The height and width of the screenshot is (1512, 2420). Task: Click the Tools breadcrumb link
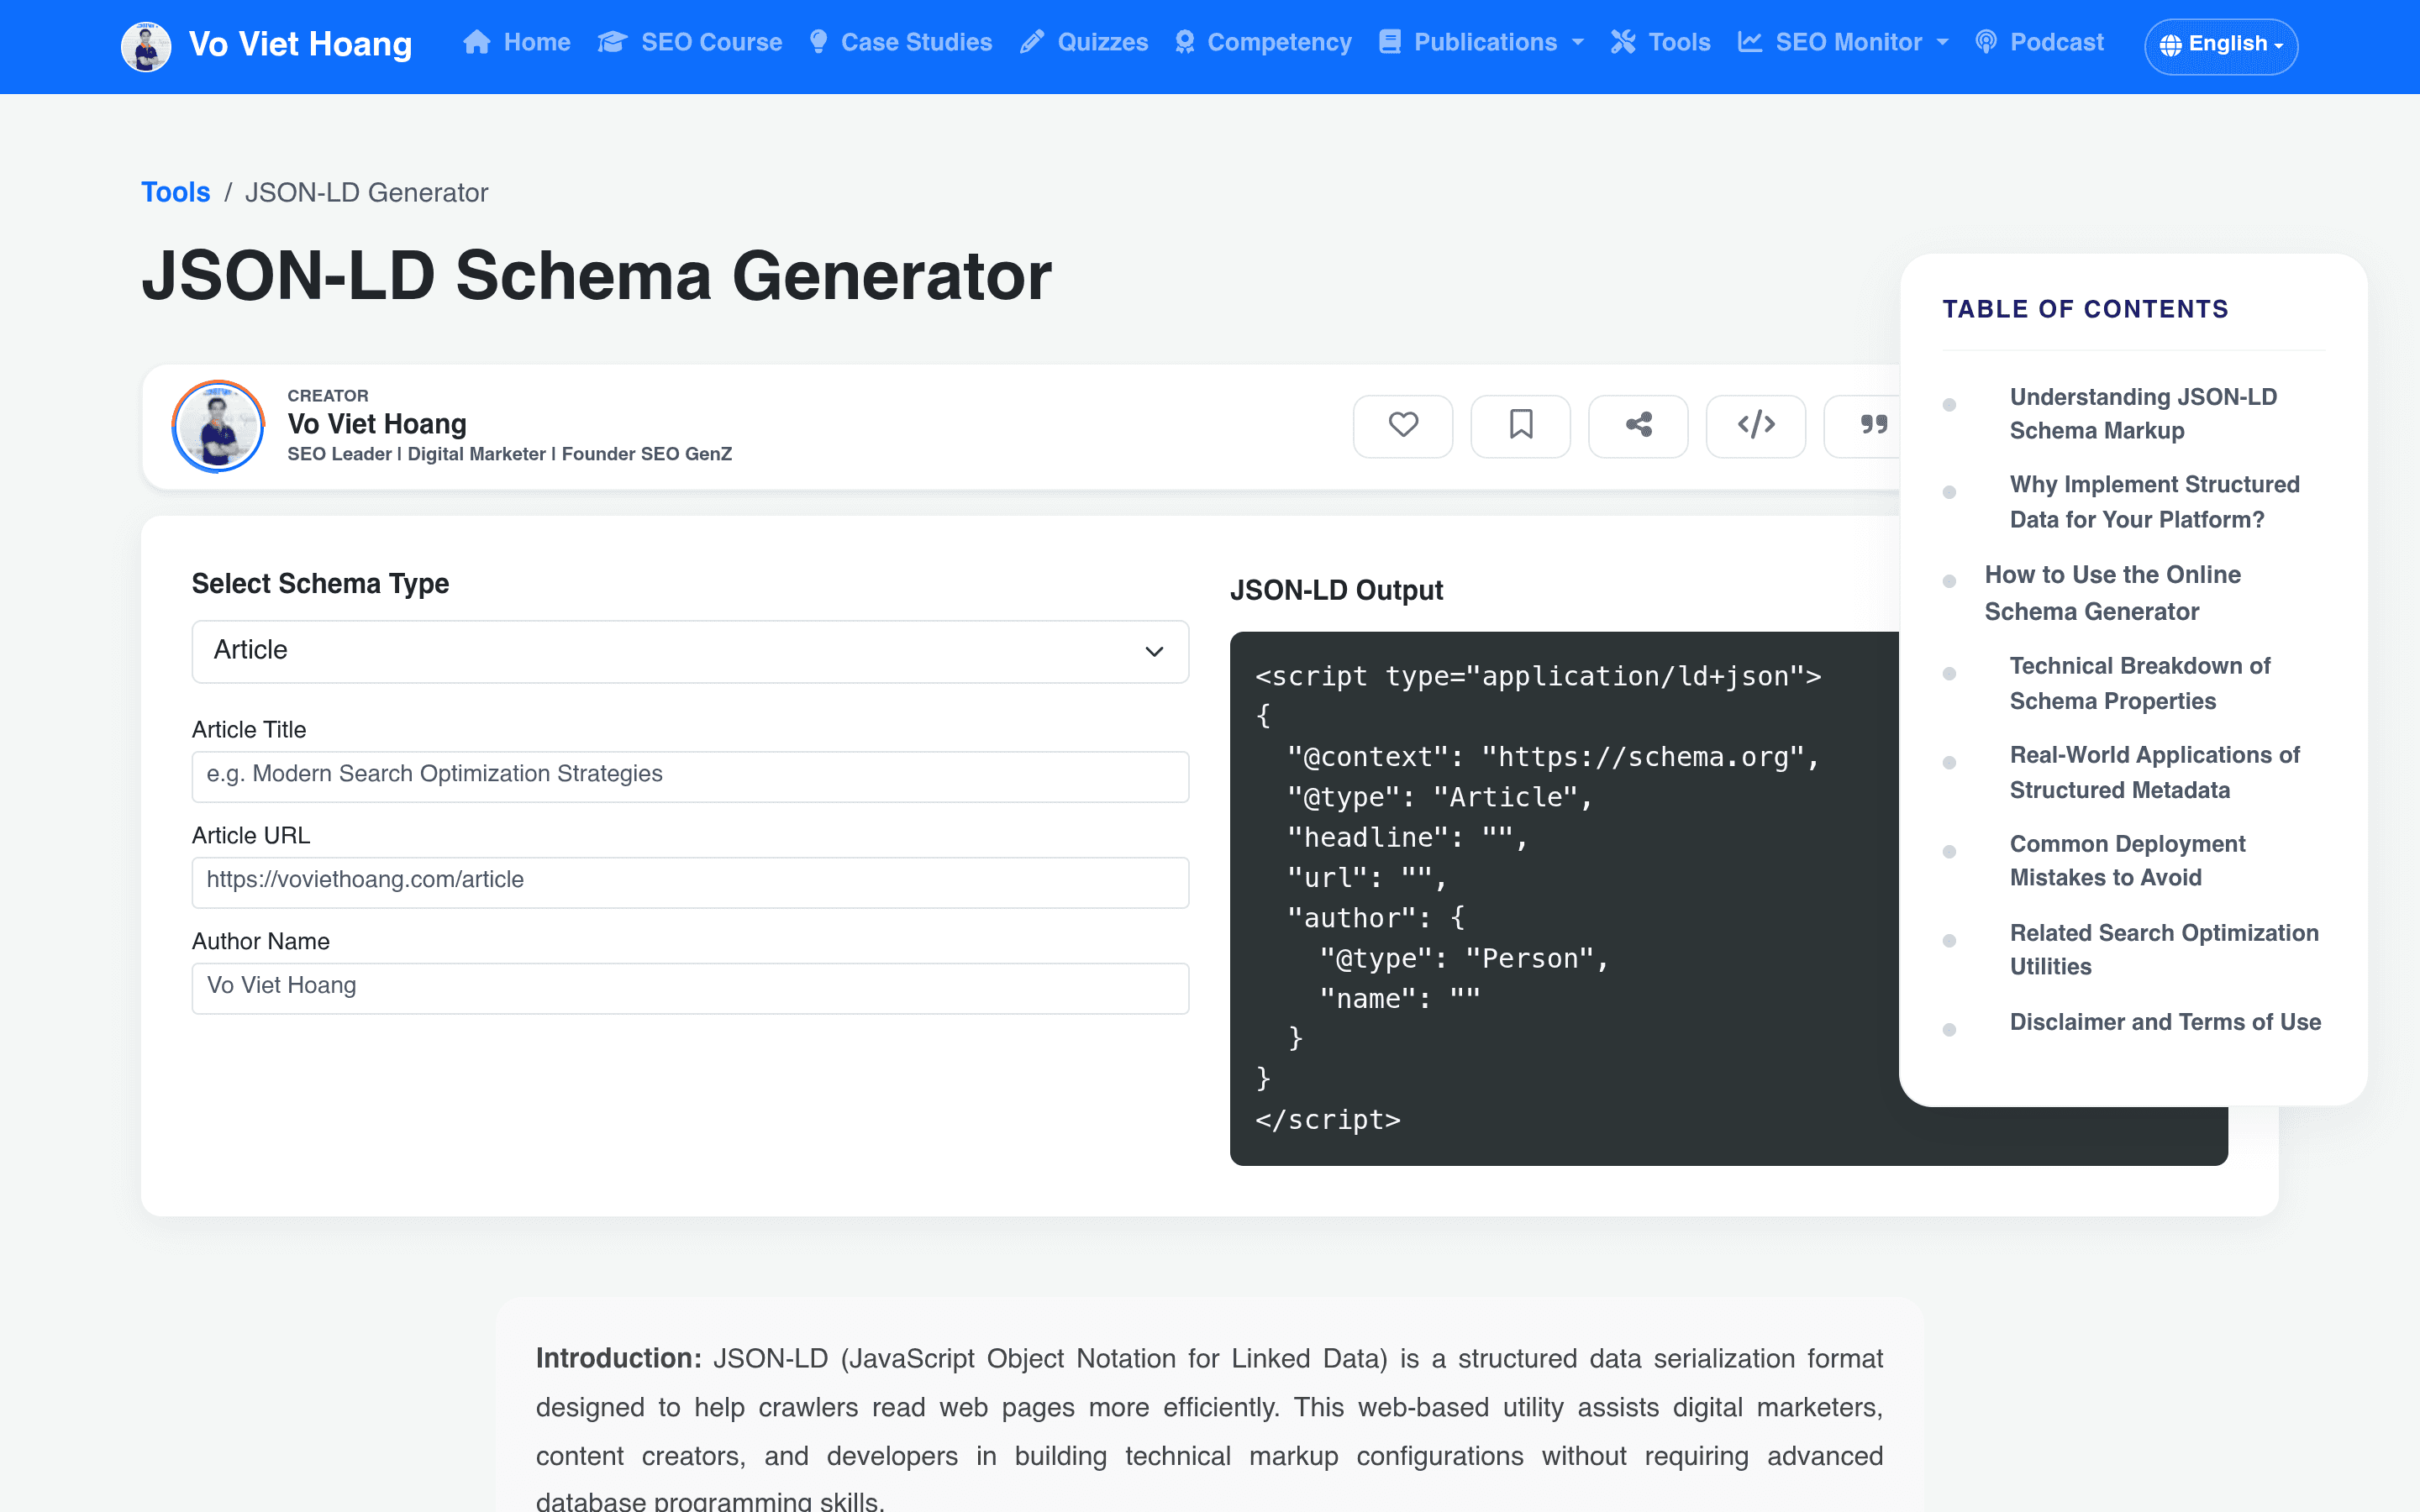coord(176,192)
